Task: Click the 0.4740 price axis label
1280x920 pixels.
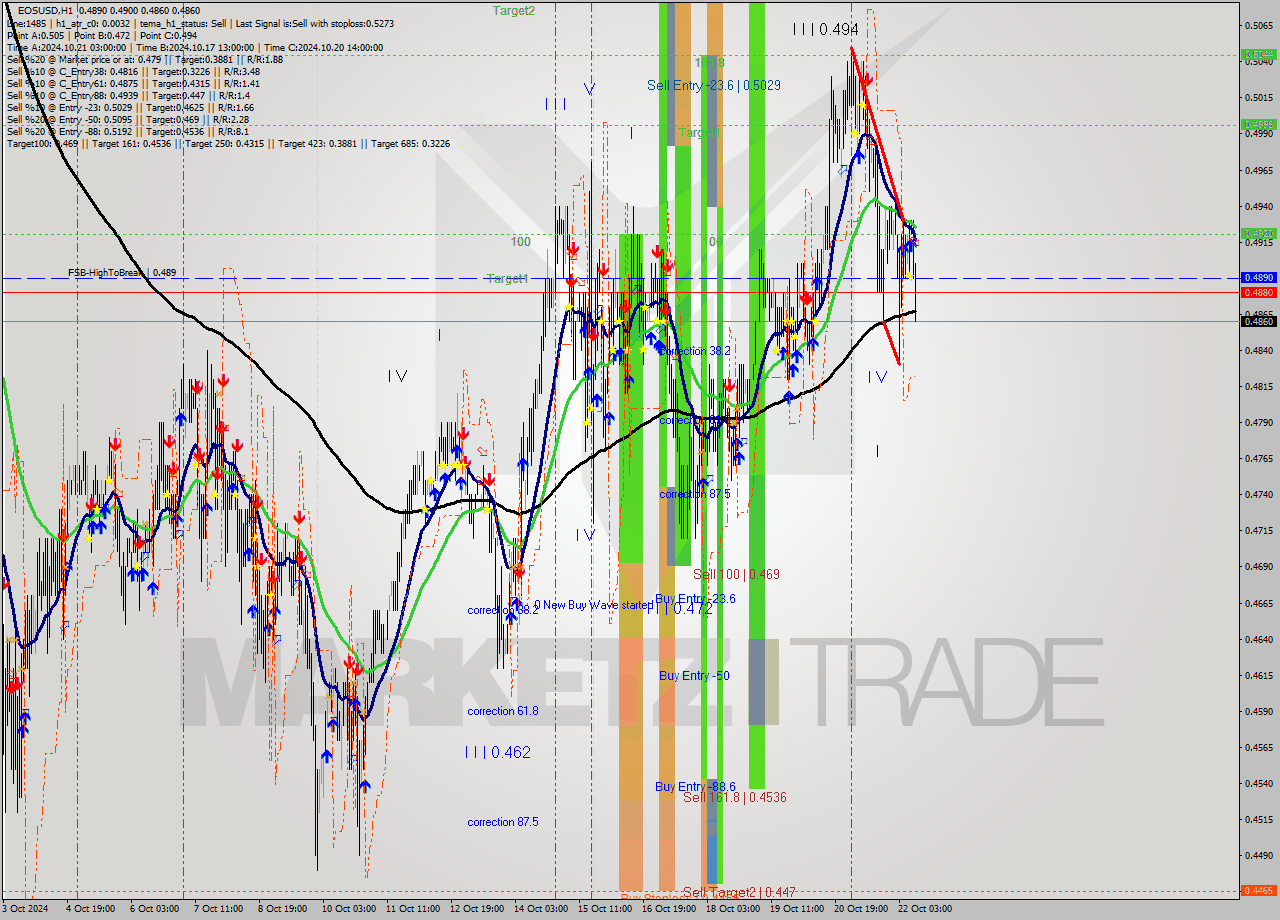Action: click(x=1258, y=494)
